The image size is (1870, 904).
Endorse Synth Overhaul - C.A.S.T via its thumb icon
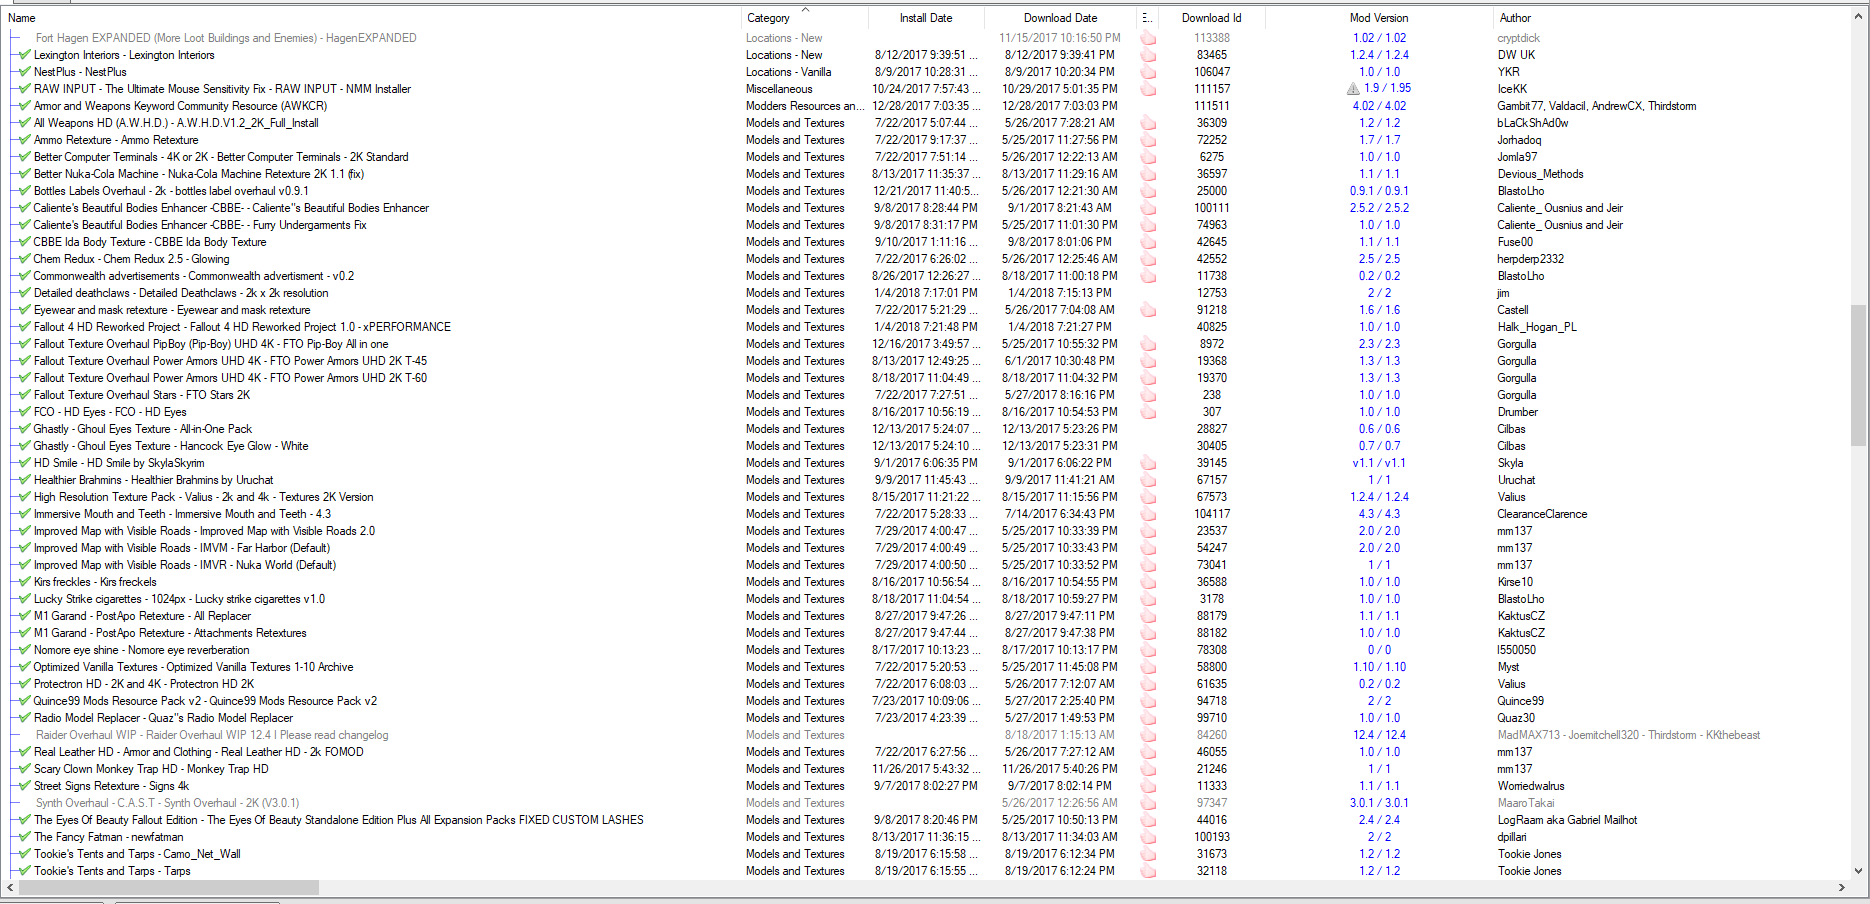1148,803
